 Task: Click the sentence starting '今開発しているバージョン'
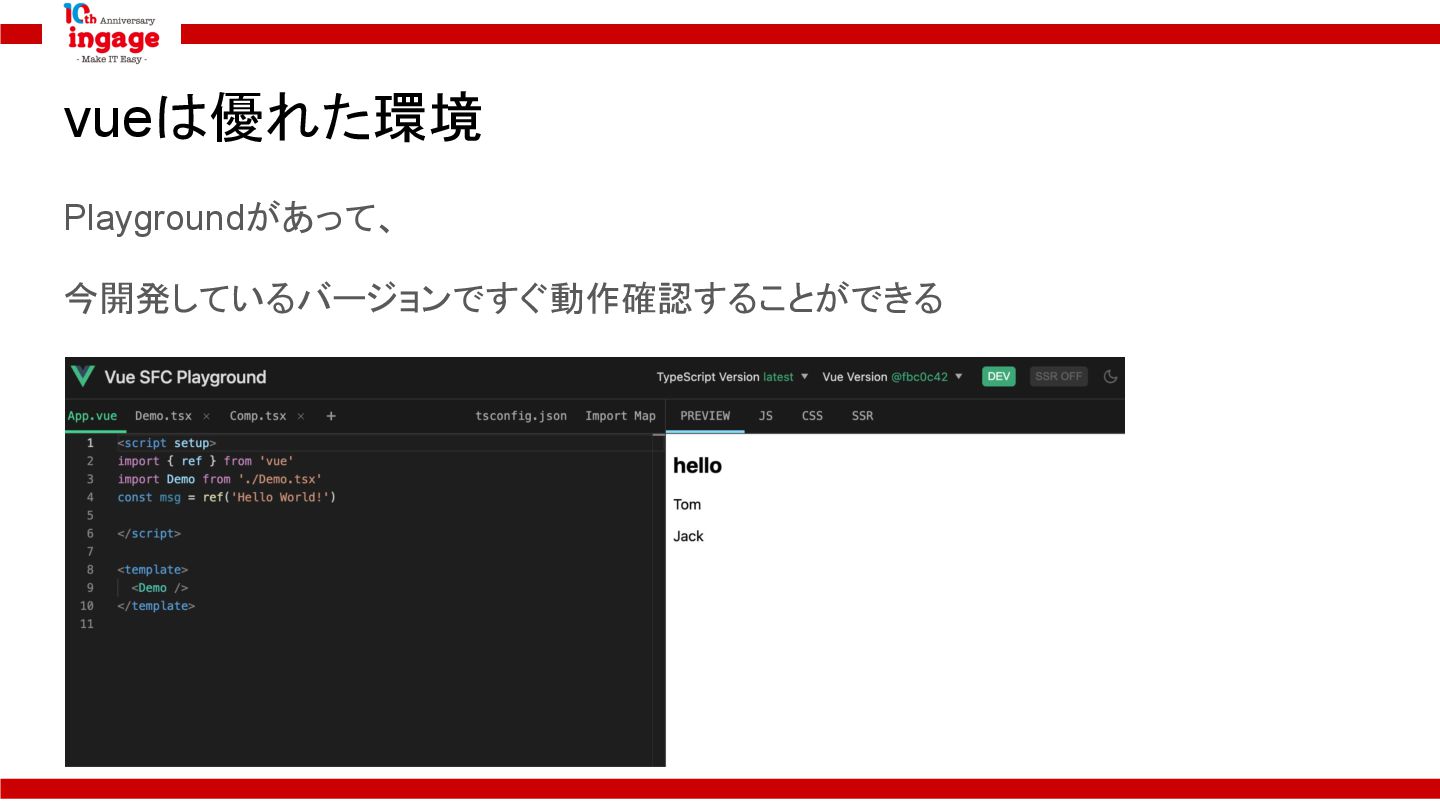[x=503, y=298]
